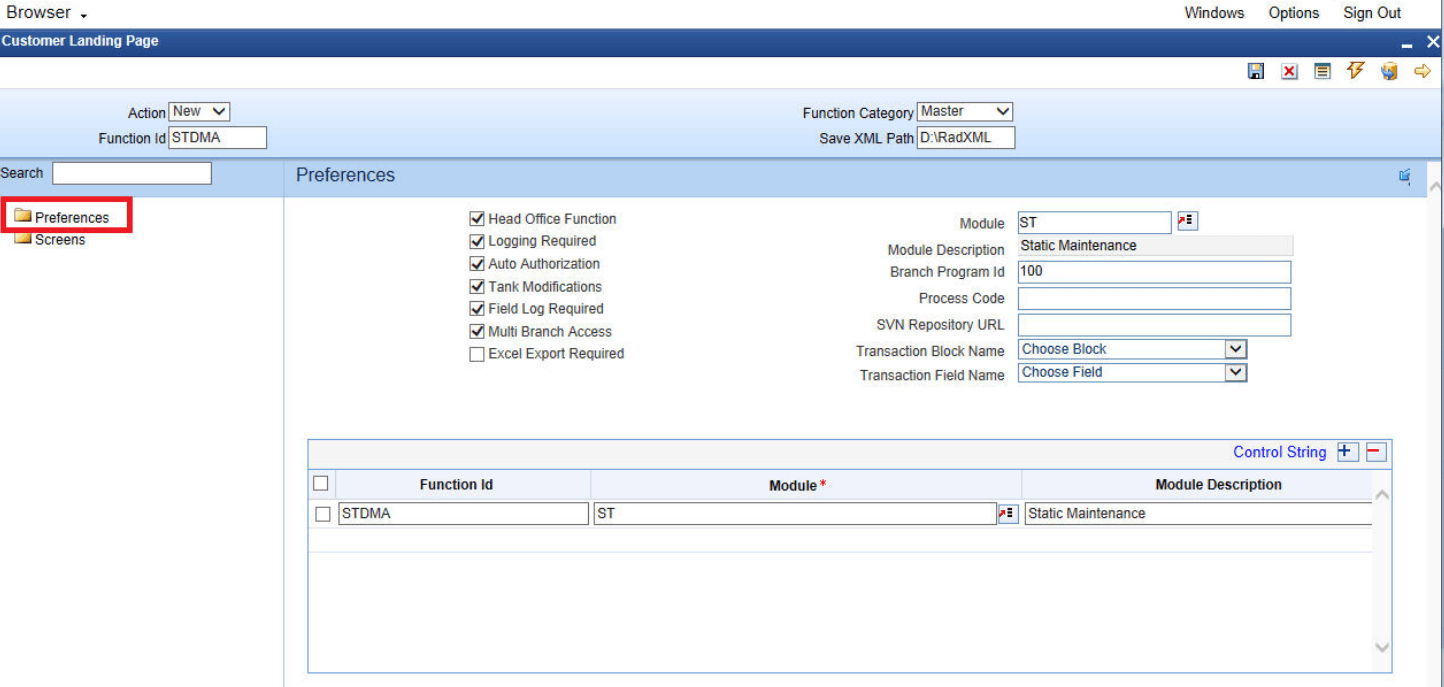
Task: Open the Module lookup icon beside ST
Action: [x=1187, y=221]
